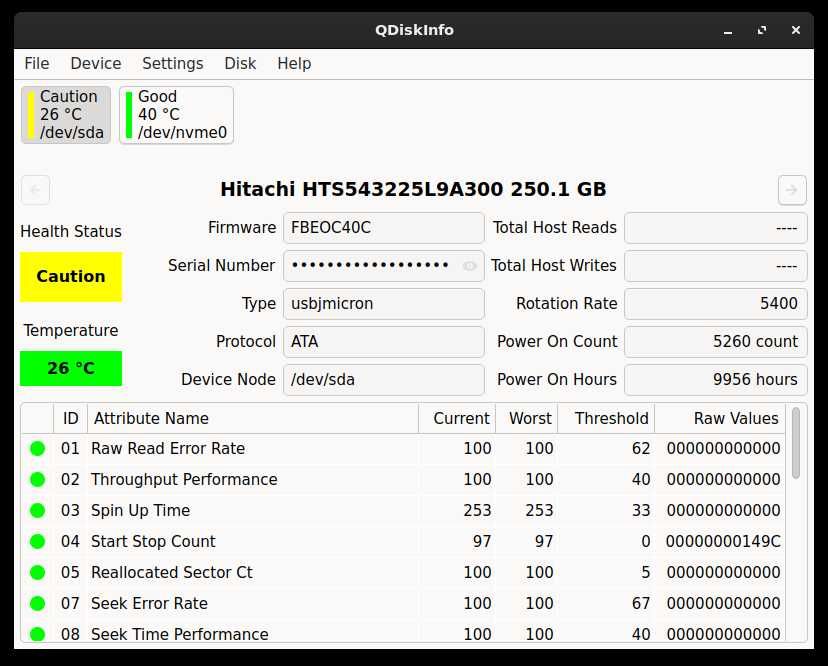The image size is (828, 666).
Task: Click the Rotation Rate field 5400
Action: tap(716, 304)
